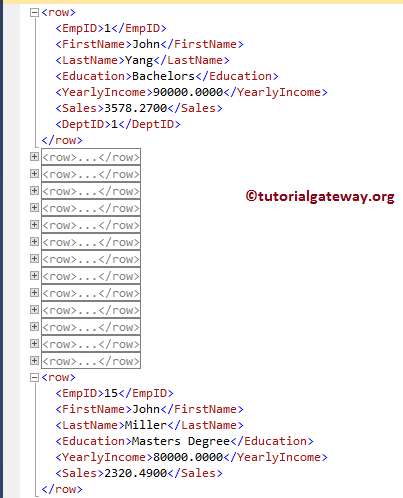
Task: Click the YearlyIncome value 80000.0000
Action: point(188,457)
